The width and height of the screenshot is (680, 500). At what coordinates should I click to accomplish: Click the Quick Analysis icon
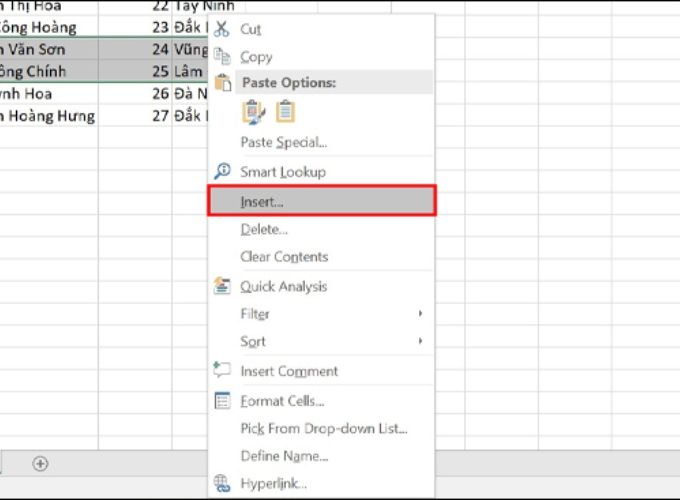[222, 286]
